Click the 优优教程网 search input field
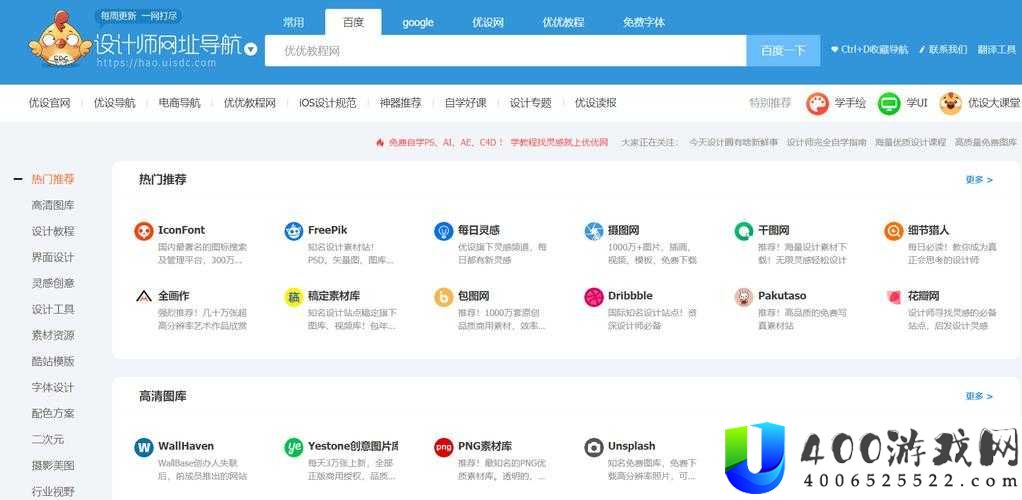 pyautogui.click(x=505, y=51)
